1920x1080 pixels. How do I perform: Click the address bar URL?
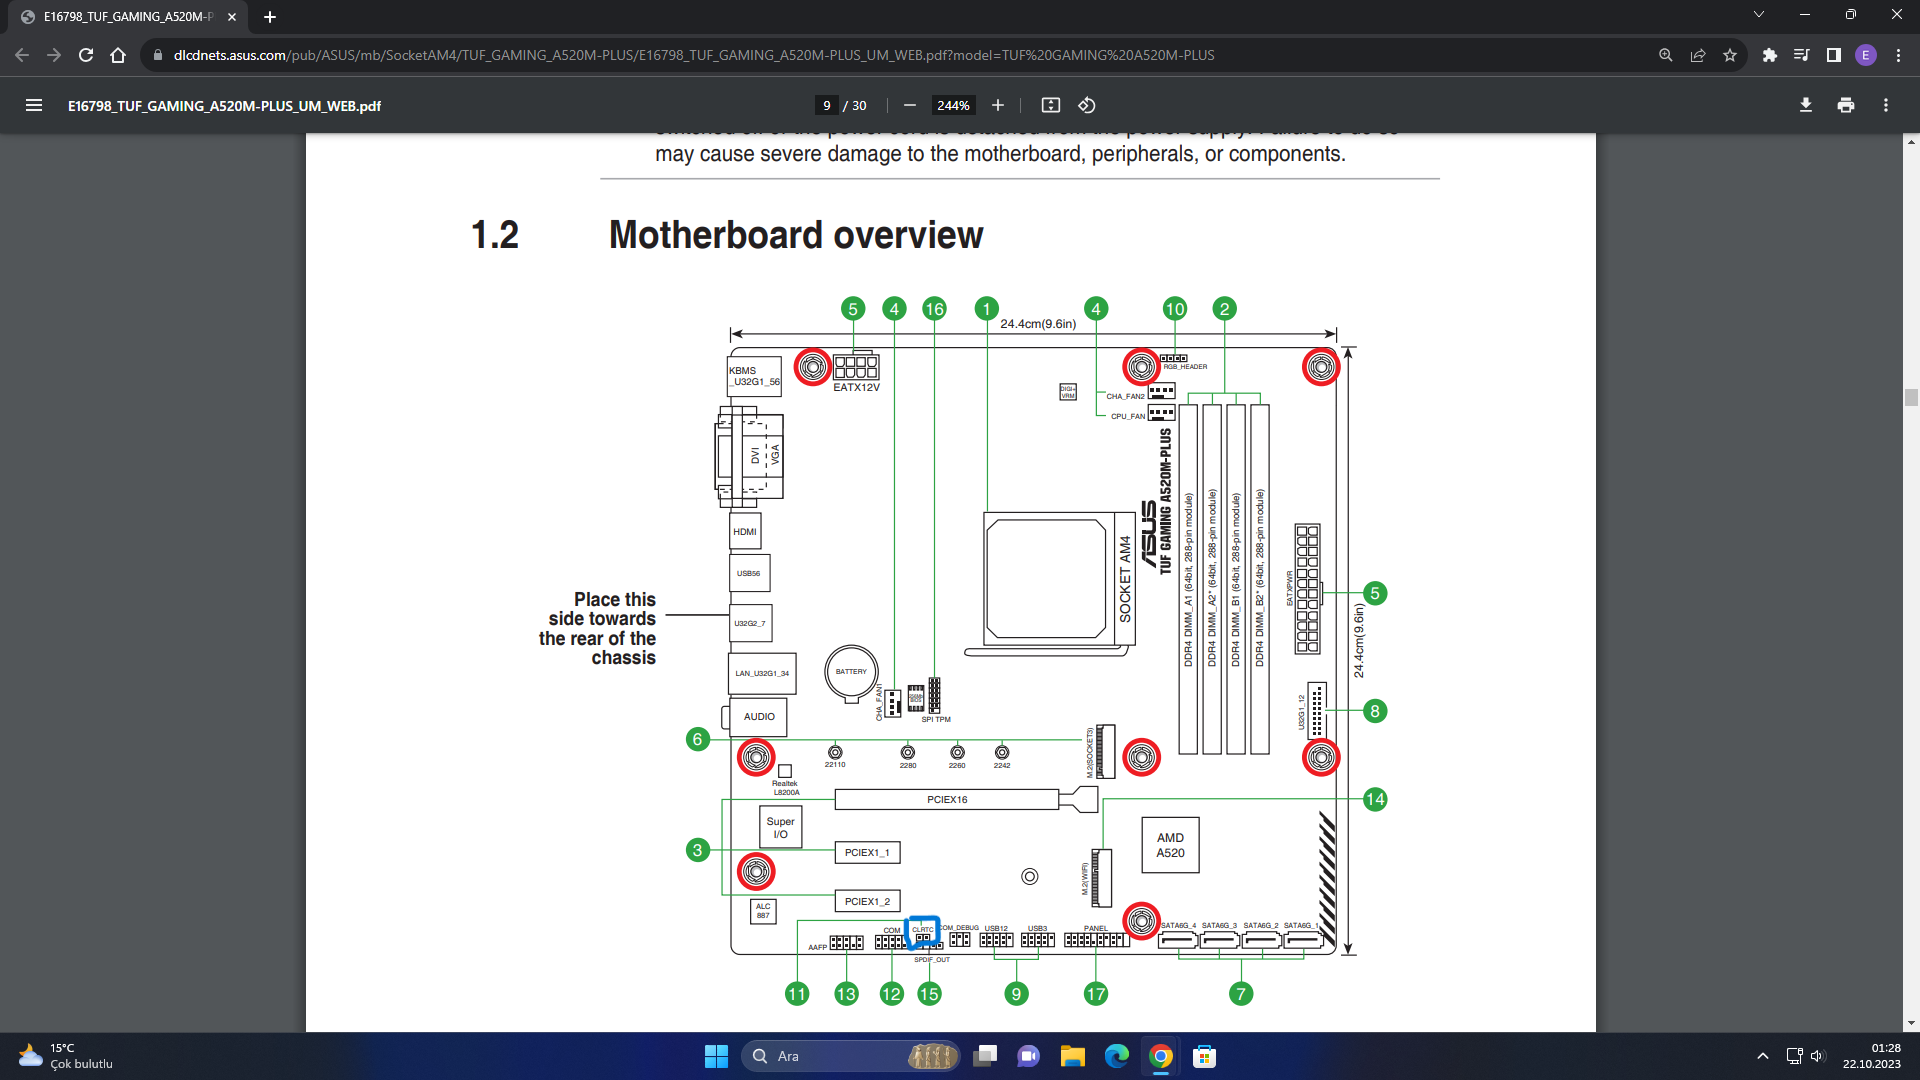coord(694,55)
